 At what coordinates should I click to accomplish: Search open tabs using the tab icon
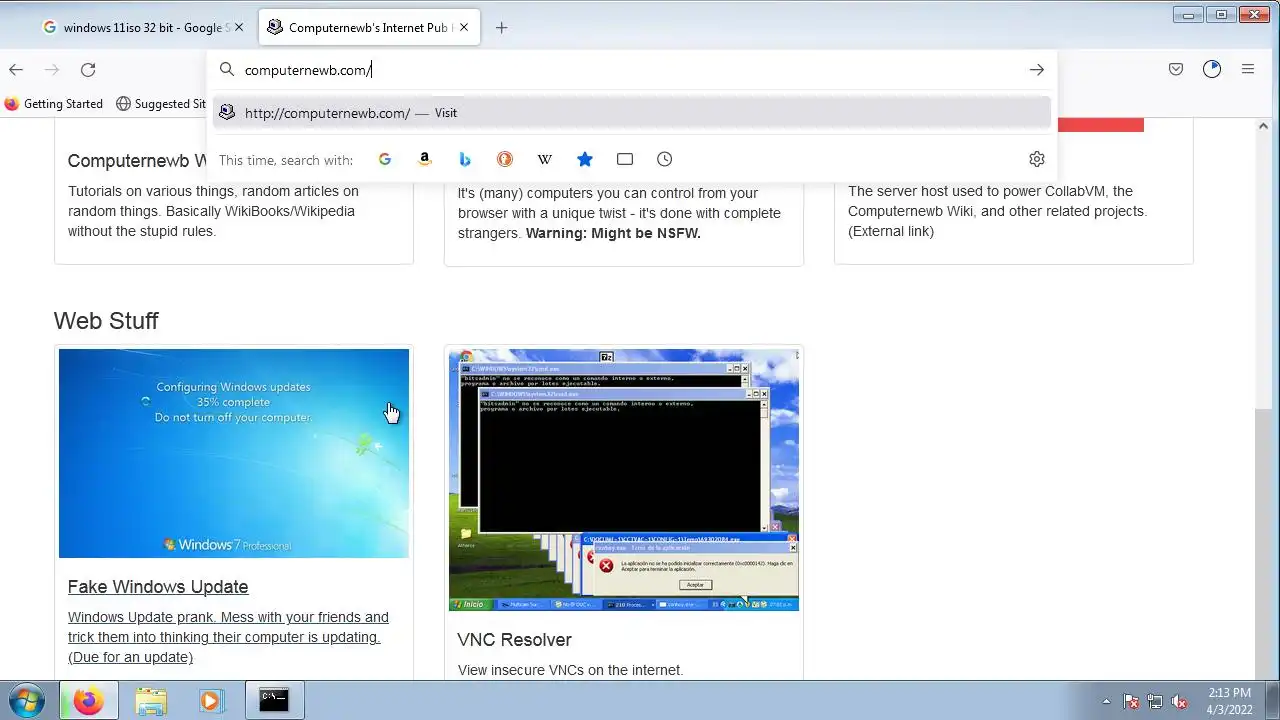pyautogui.click(x=625, y=159)
